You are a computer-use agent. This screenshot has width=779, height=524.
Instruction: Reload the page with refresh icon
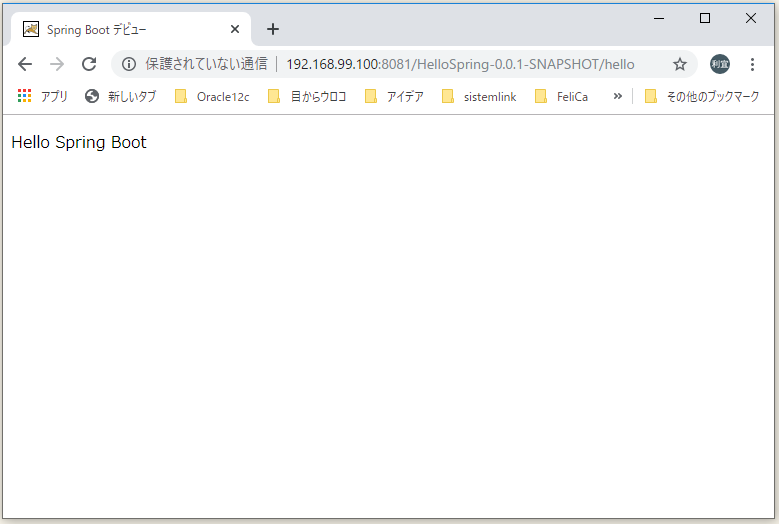(x=89, y=64)
